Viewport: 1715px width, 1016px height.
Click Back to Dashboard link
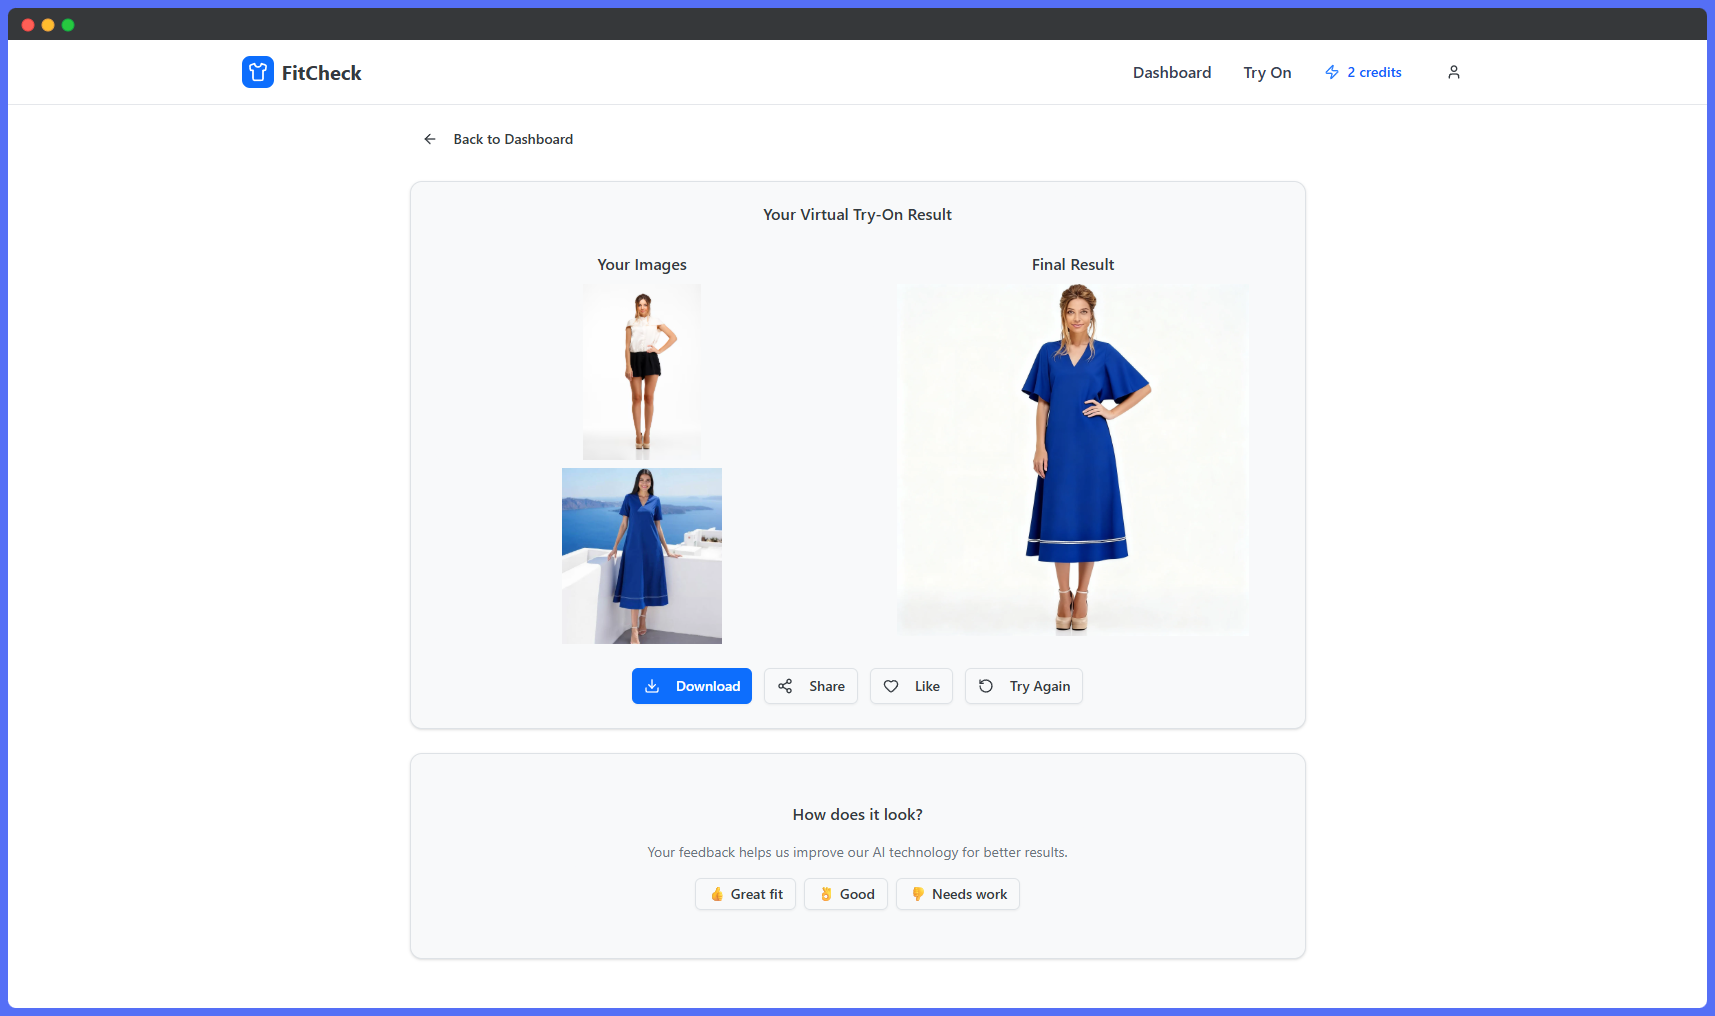pyautogui.click(x=513, y=139)
